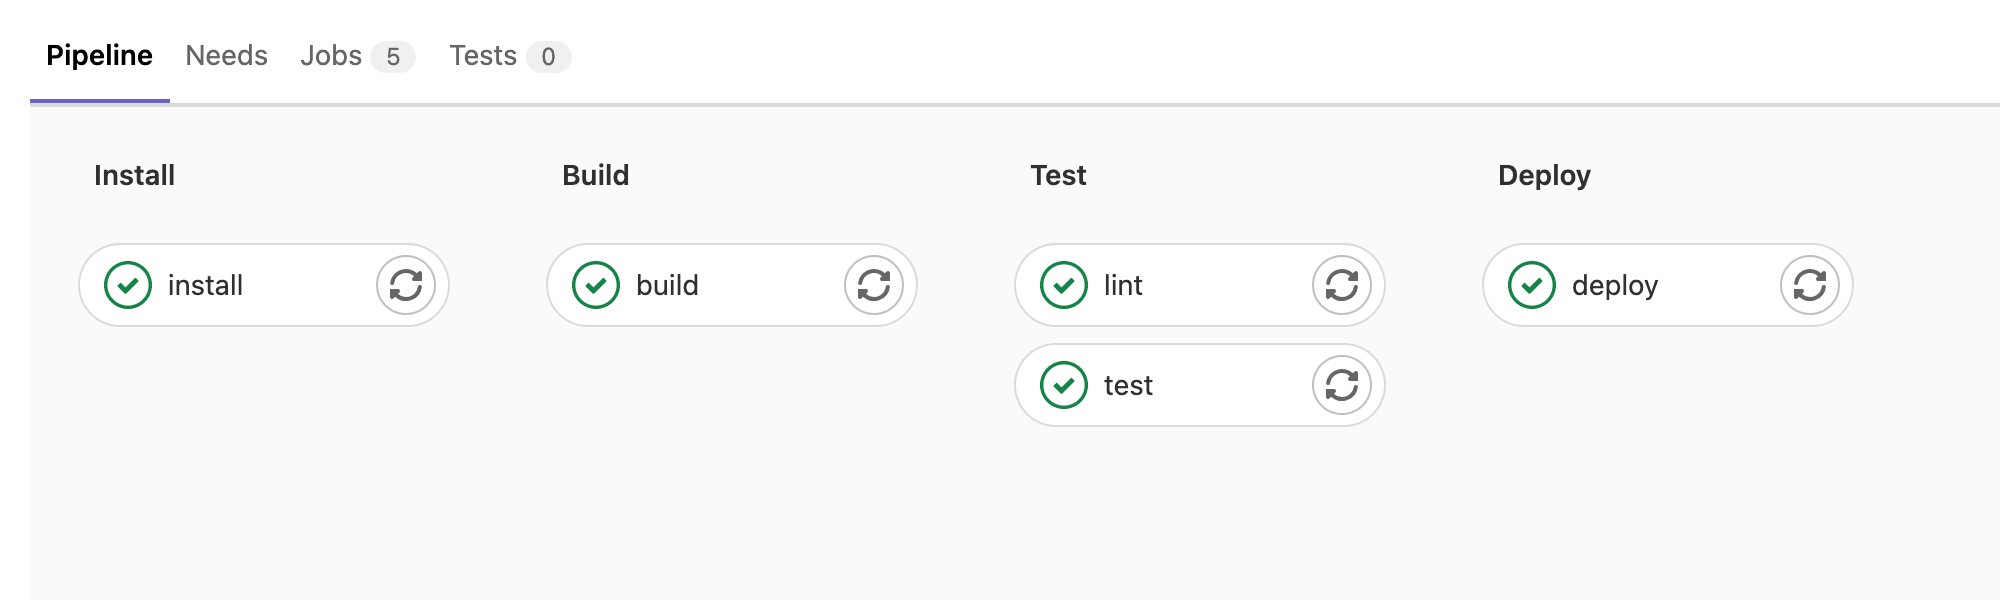2000x600 pixels.
Task: Open the build job details
Action: pyautogui.click(x=668, y=284)
